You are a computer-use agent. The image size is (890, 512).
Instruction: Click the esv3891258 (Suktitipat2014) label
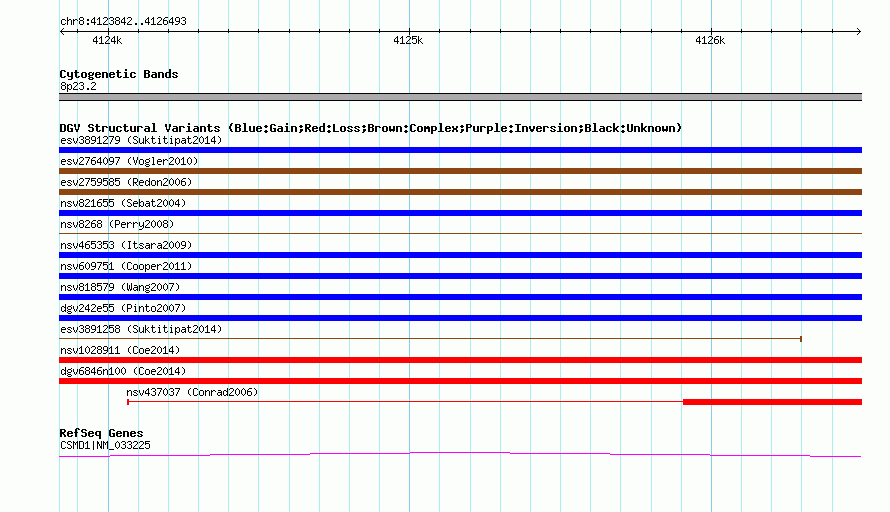click(x=141, y=329)
